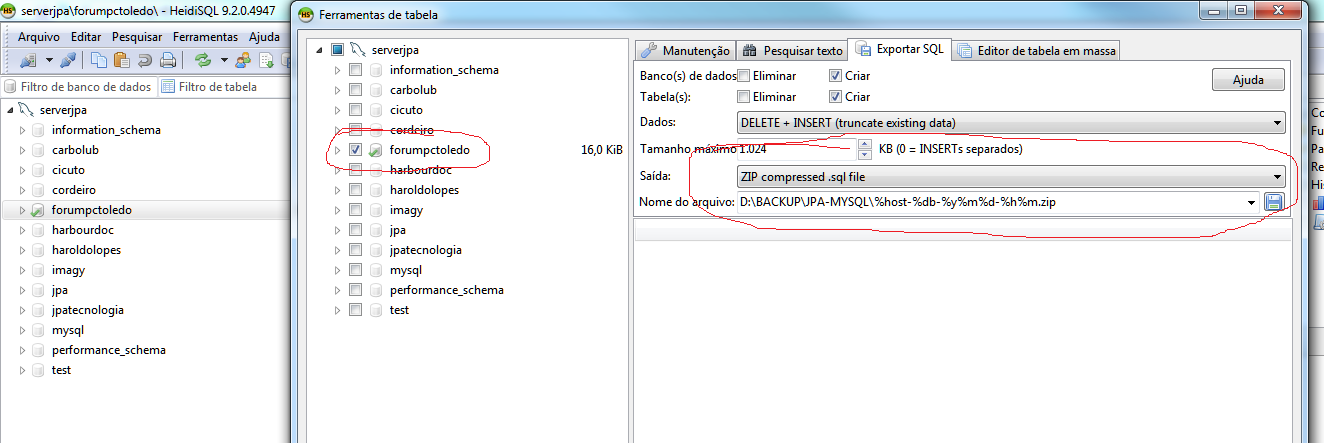This screenshot has width=1324, height=443.
Task: Click serverjpa server icon in main window tree
Action: pyautogui.click(x=25, y=110)
